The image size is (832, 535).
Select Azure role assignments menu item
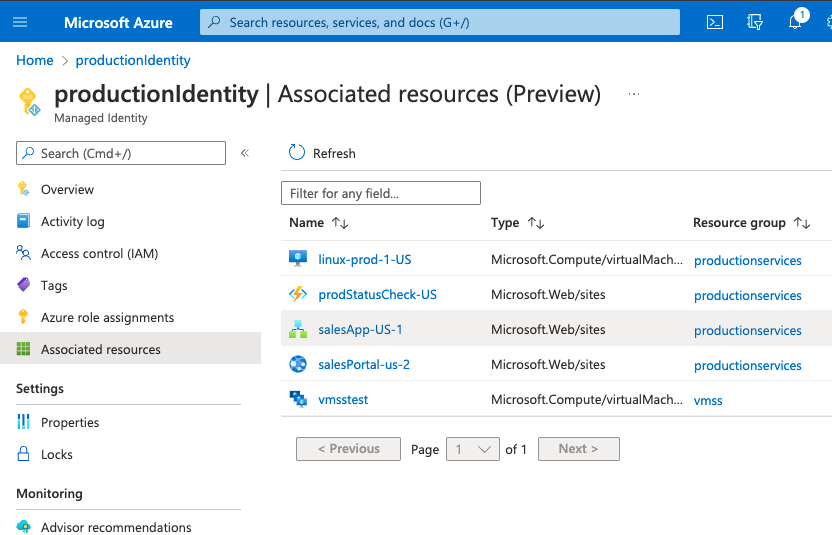click(107, 317)
